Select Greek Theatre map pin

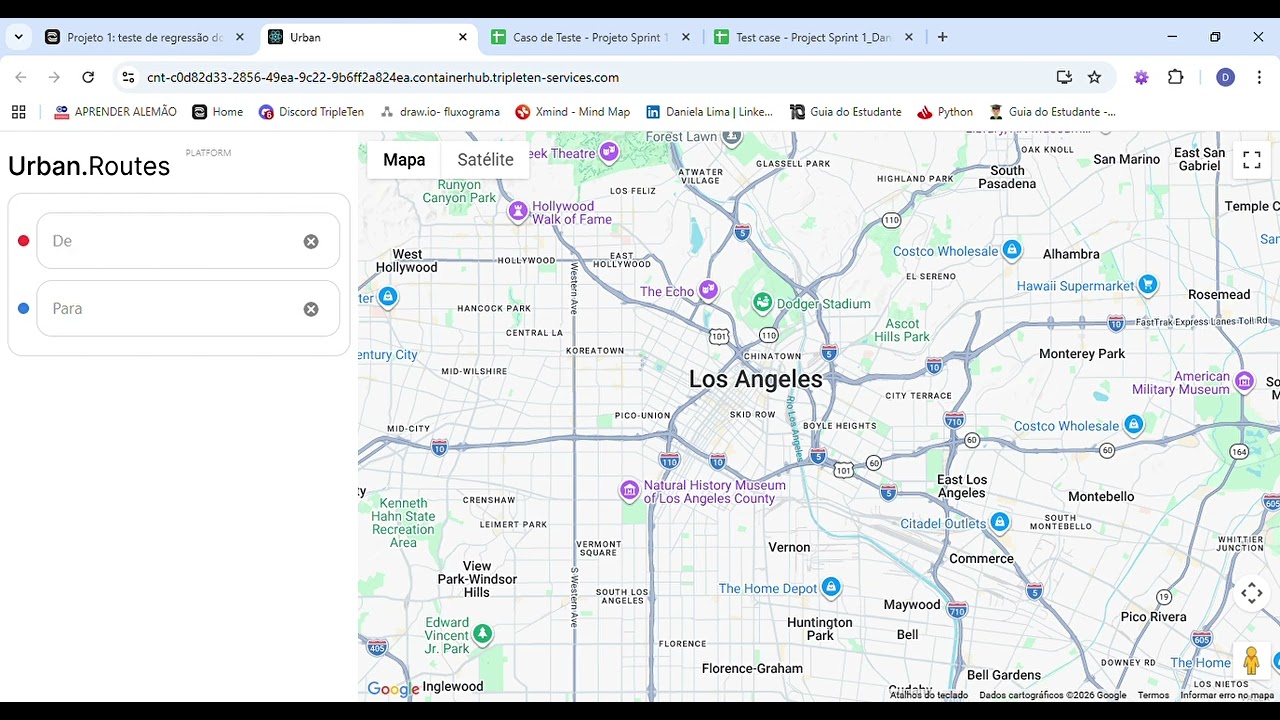(x=609, y=152)
